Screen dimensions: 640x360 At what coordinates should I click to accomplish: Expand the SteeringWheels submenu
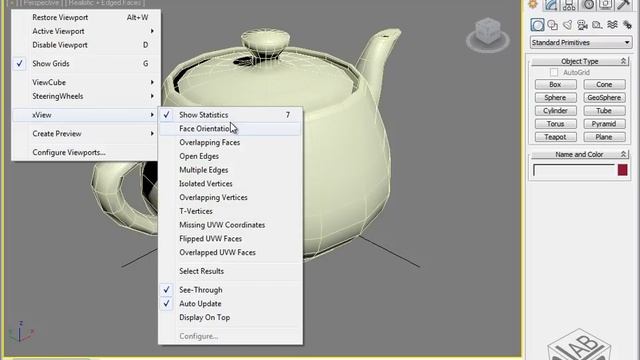click(86, 96)
